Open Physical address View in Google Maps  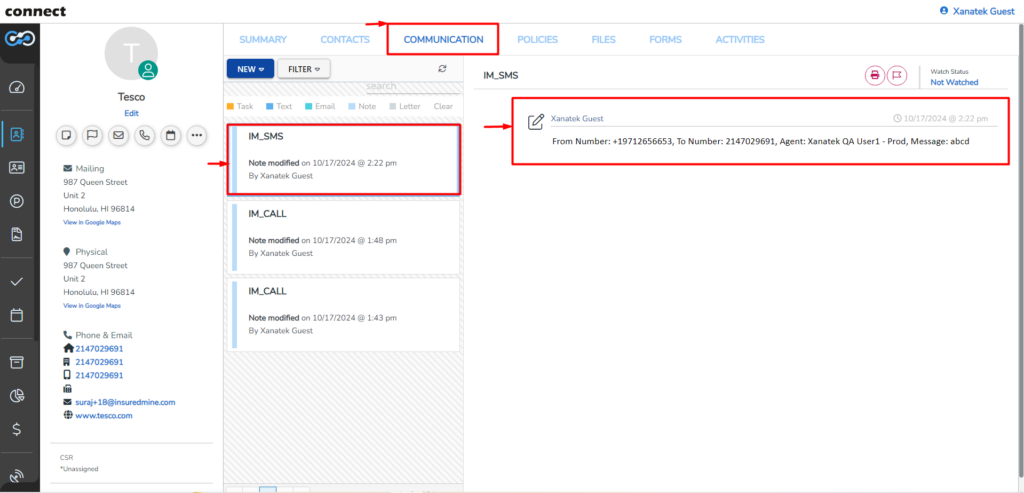(92, 306)
